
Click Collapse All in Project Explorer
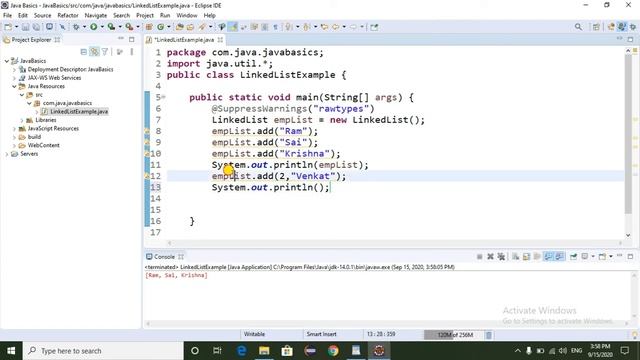pos(84,52)
